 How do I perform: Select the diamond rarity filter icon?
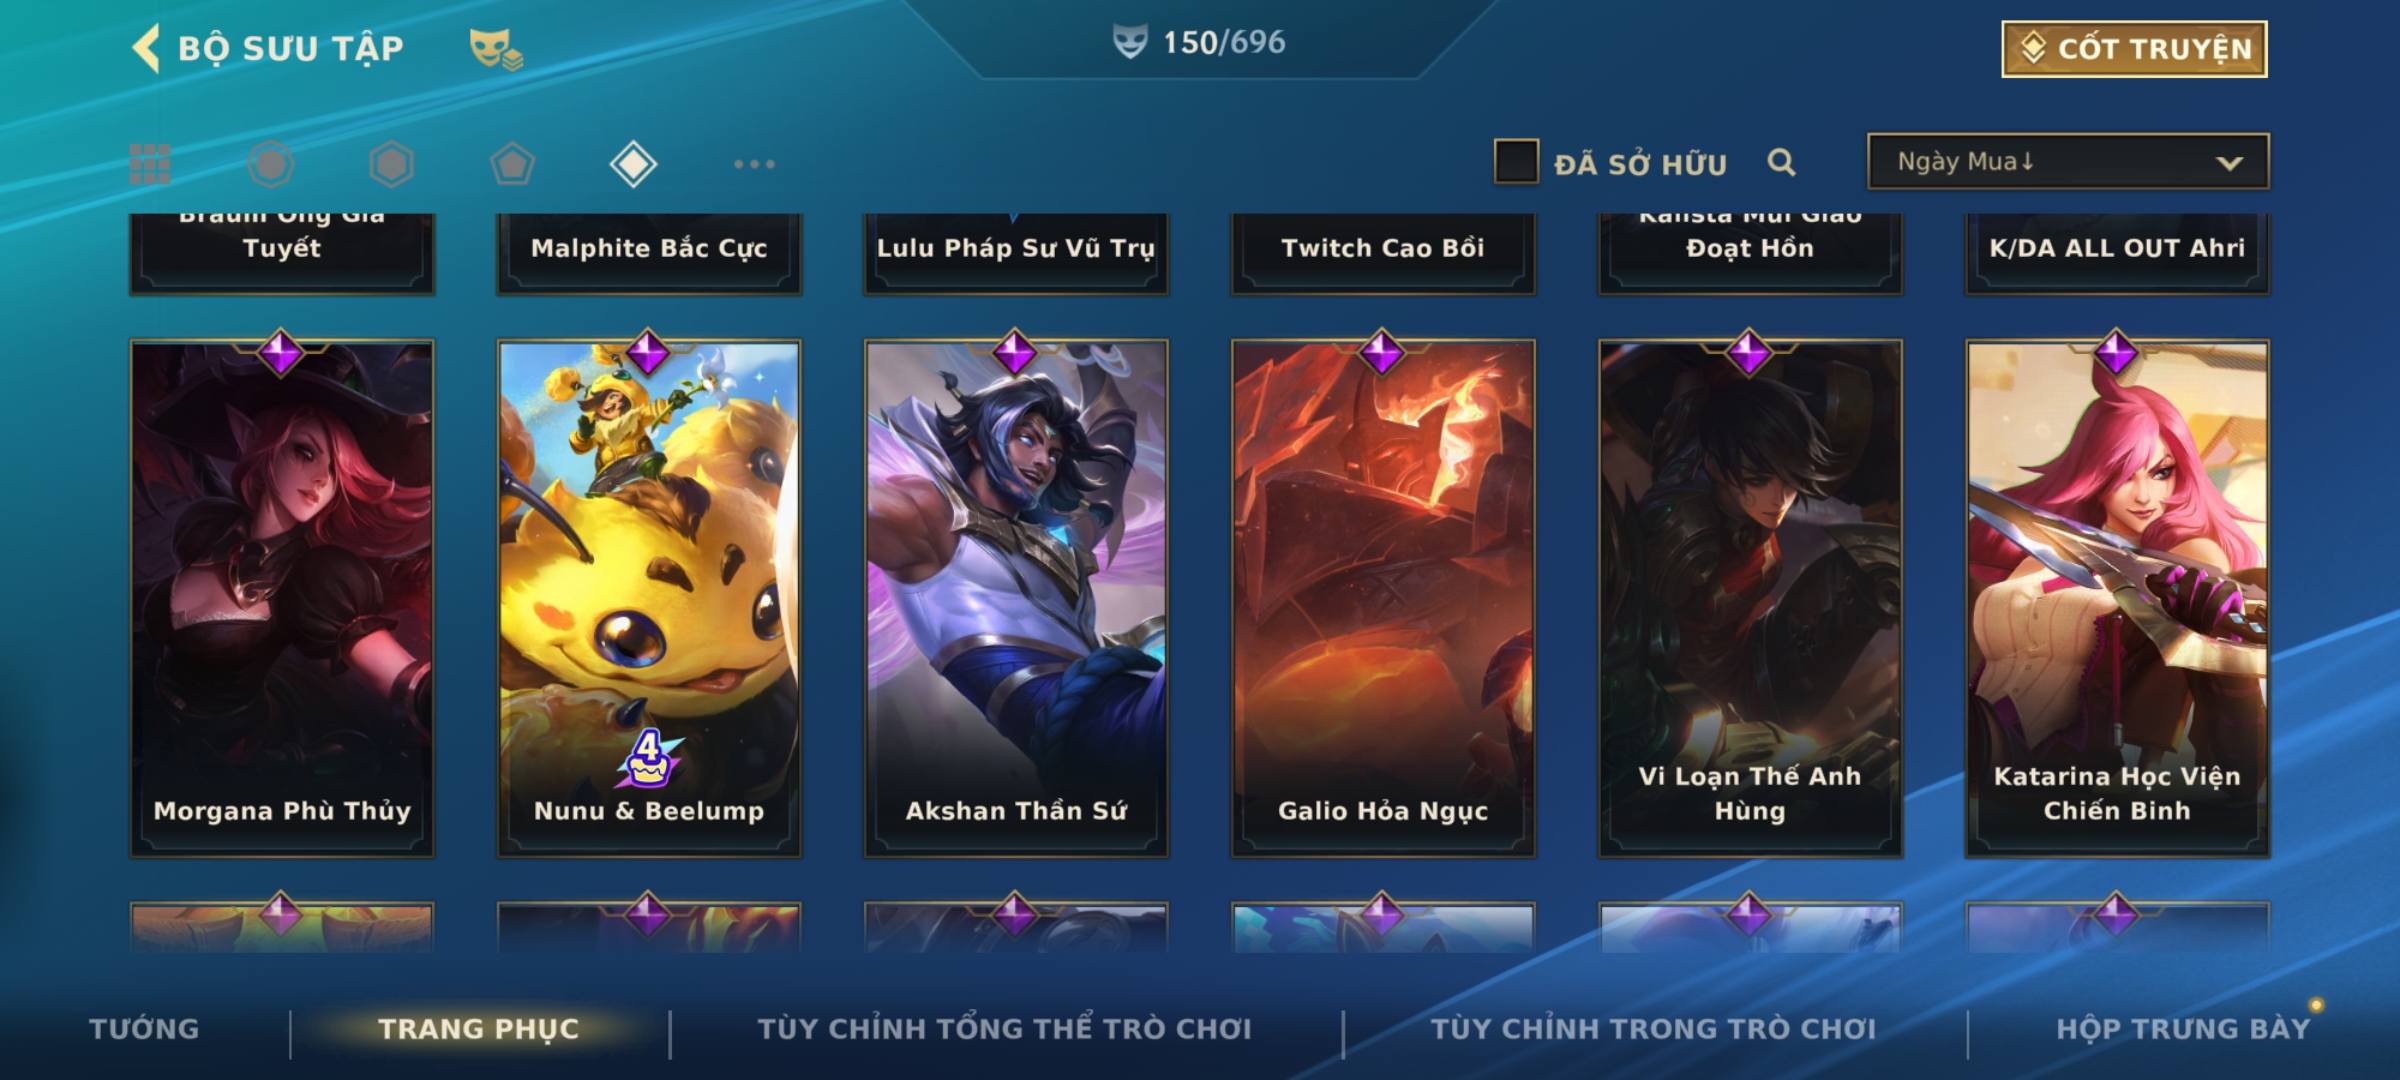[x=633, y=164]
